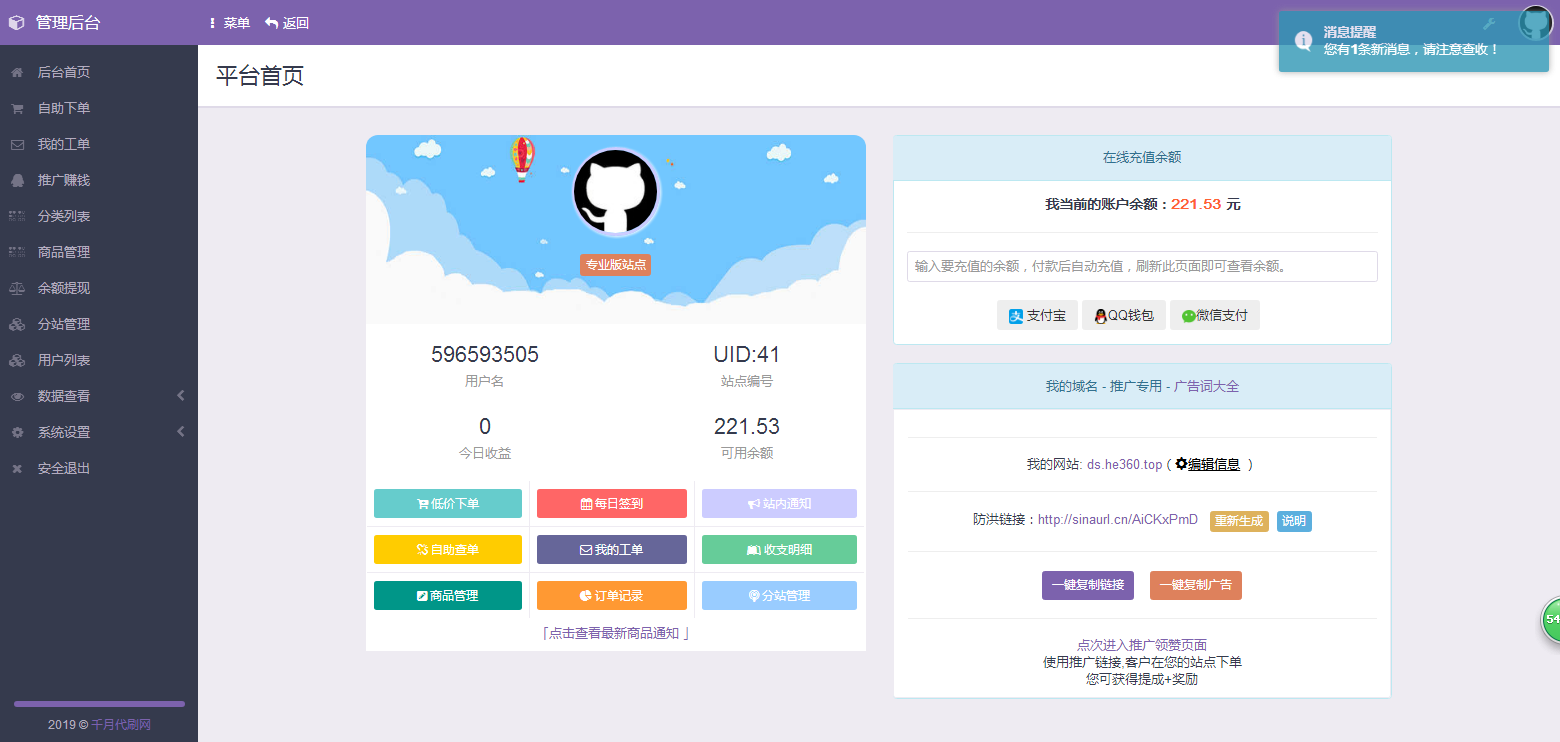1560x742 pixels.
Task: Click the orange 订单记录 button
Action: click(x=612, y=595)
